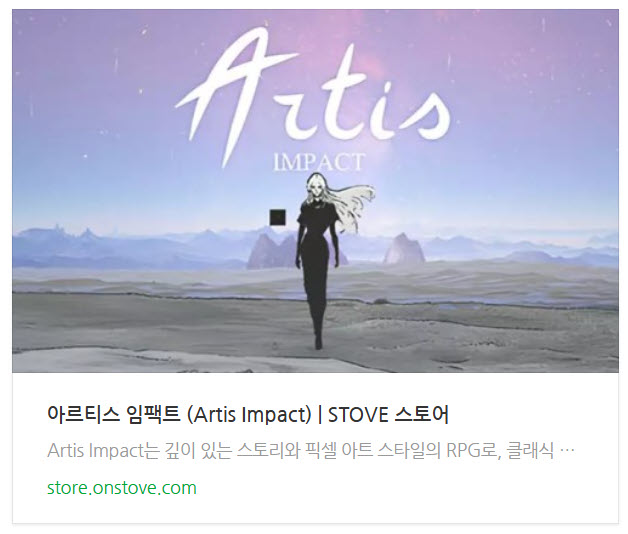Click the white 'Artis' cursive logo
Screen dimensions: 628x534
pos(314,94)
